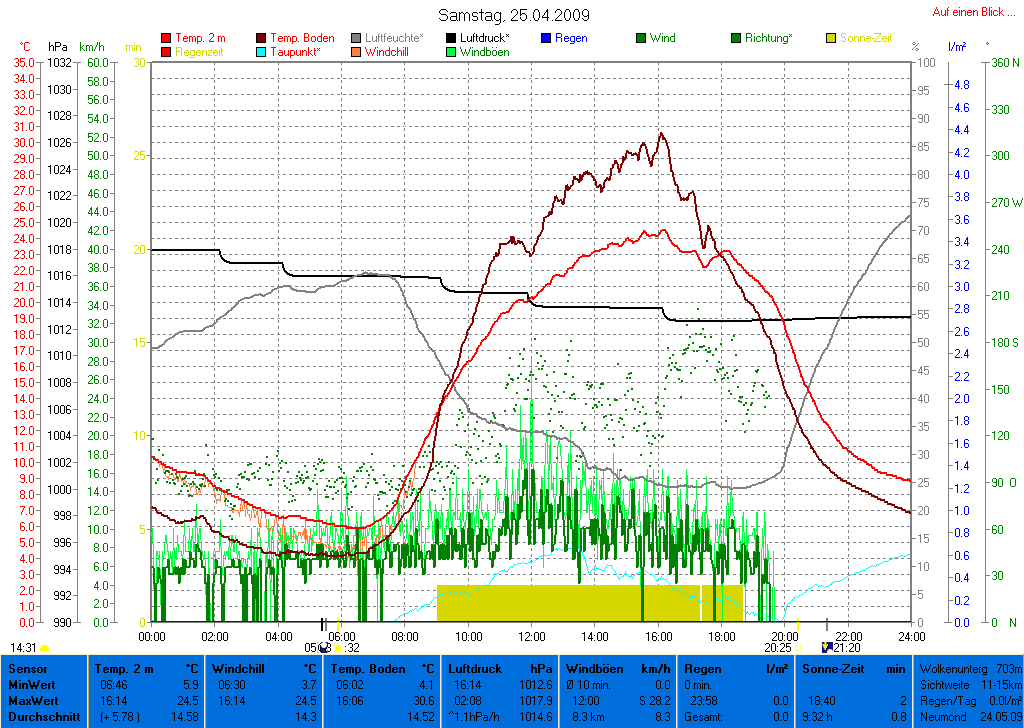
Task: Click the cyan 'Taupunkt' legend square
Action: tap(262, 52)
